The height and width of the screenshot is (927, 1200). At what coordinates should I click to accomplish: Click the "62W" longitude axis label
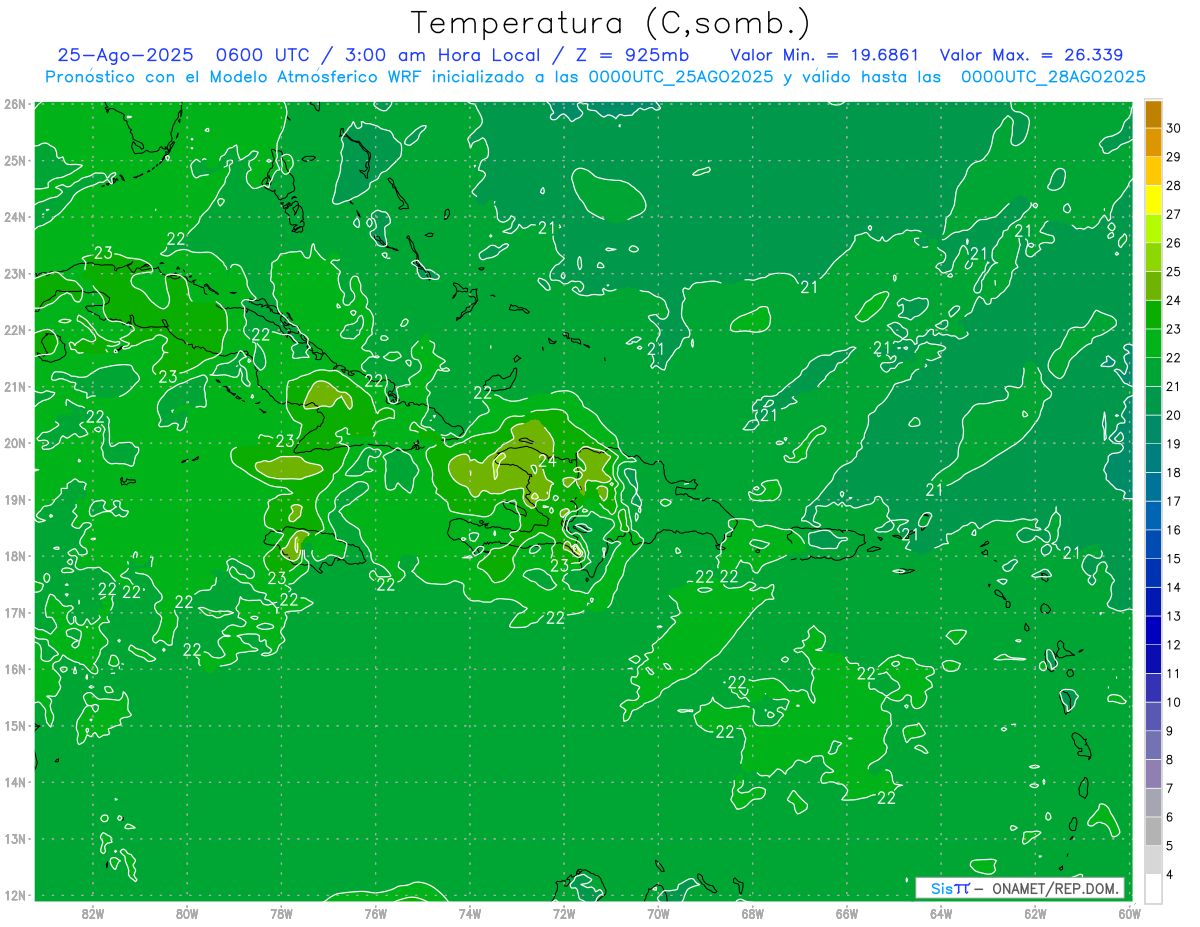click(x=1035, y=913)
